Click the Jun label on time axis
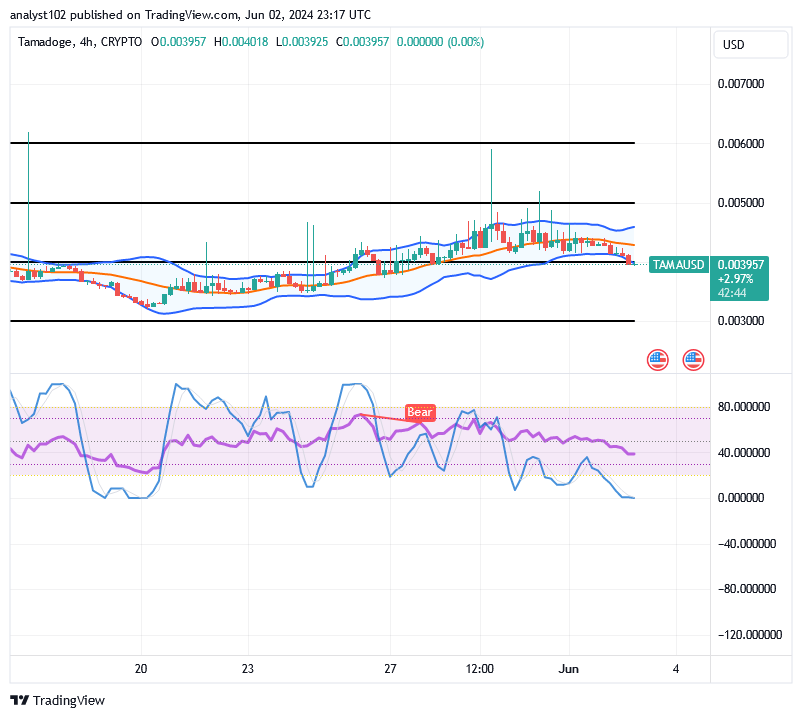This screenshot has height=718, width=802. pos(568,669)
